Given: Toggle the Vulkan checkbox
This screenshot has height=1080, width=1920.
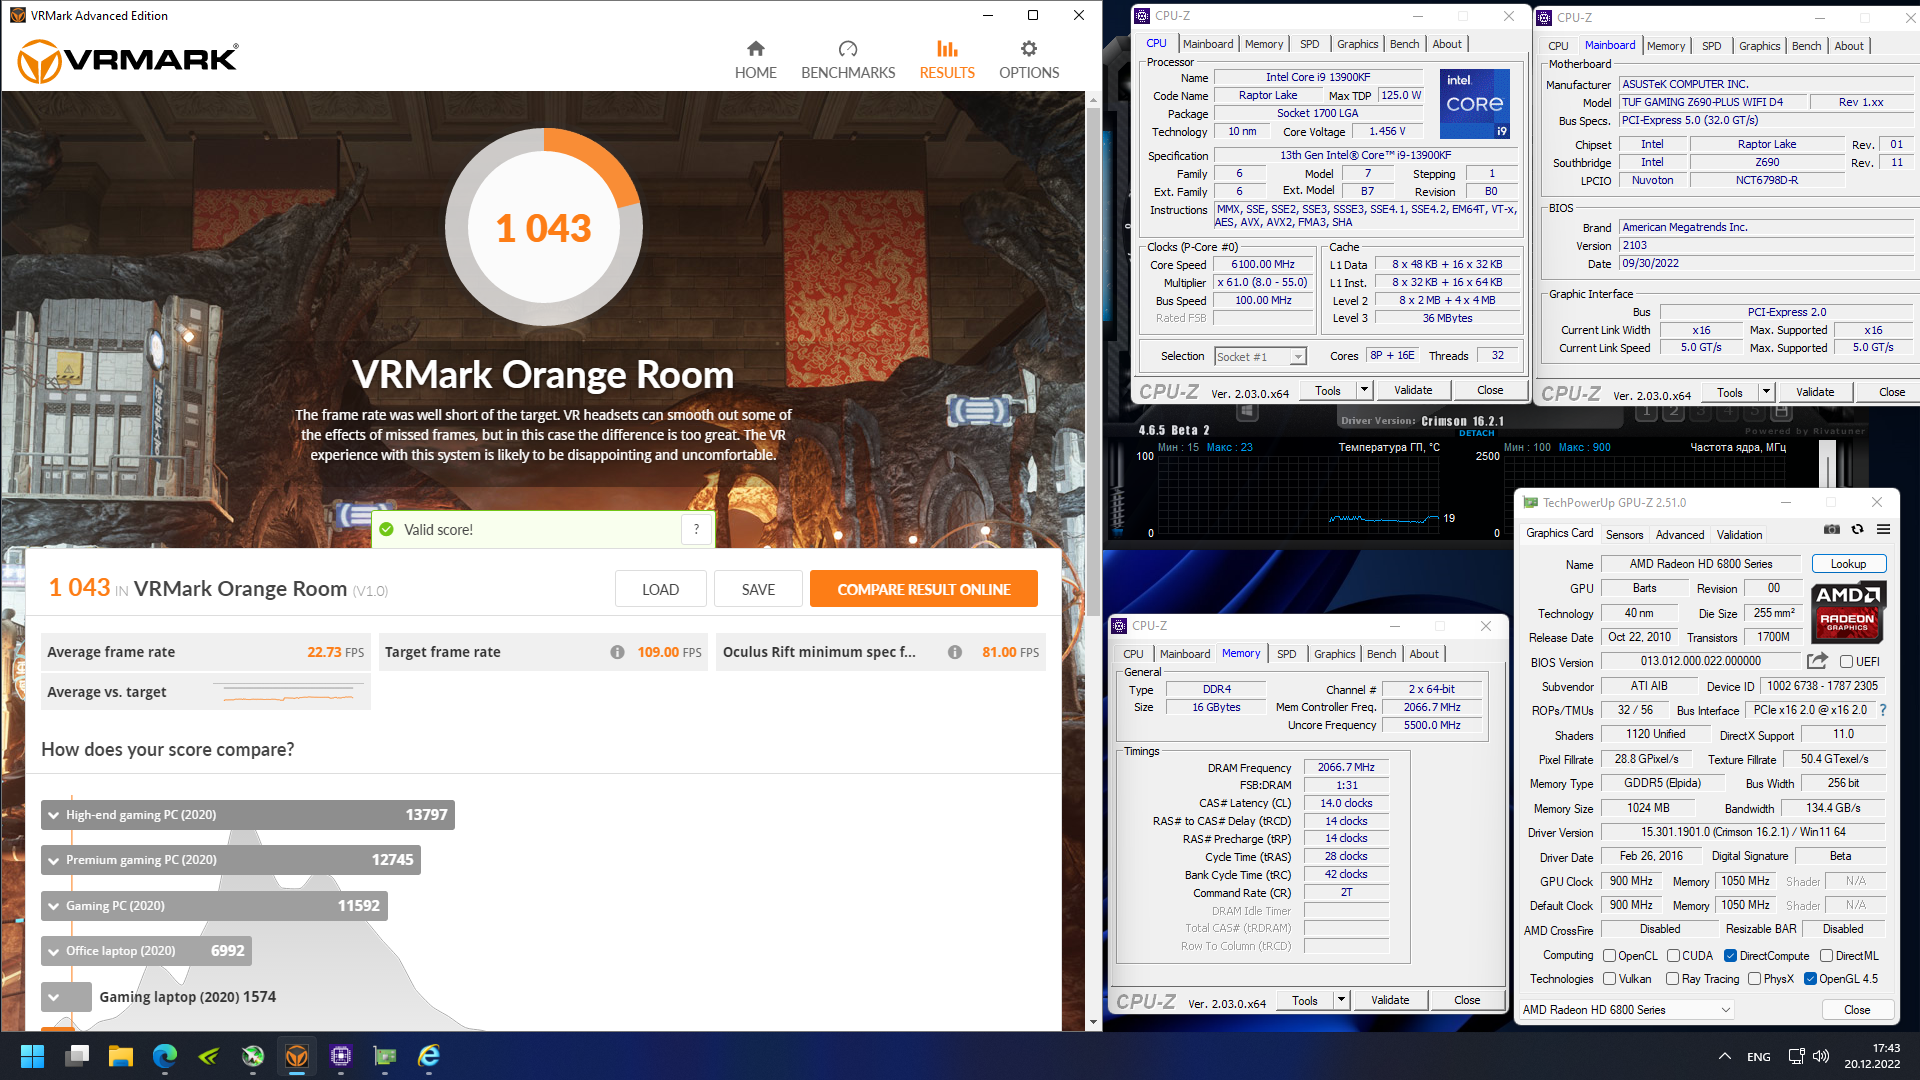Looking at the screenshot, I should click(x=1609, y=979).
